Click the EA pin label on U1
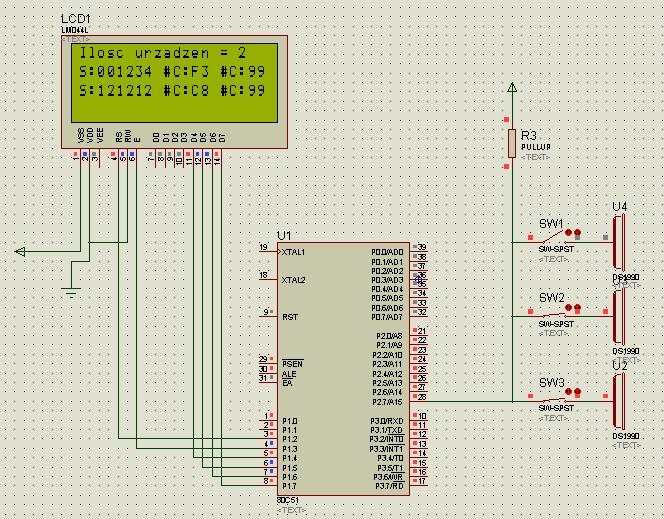Image resolution: width=664 pixels, height=519 pixels. 287,383
